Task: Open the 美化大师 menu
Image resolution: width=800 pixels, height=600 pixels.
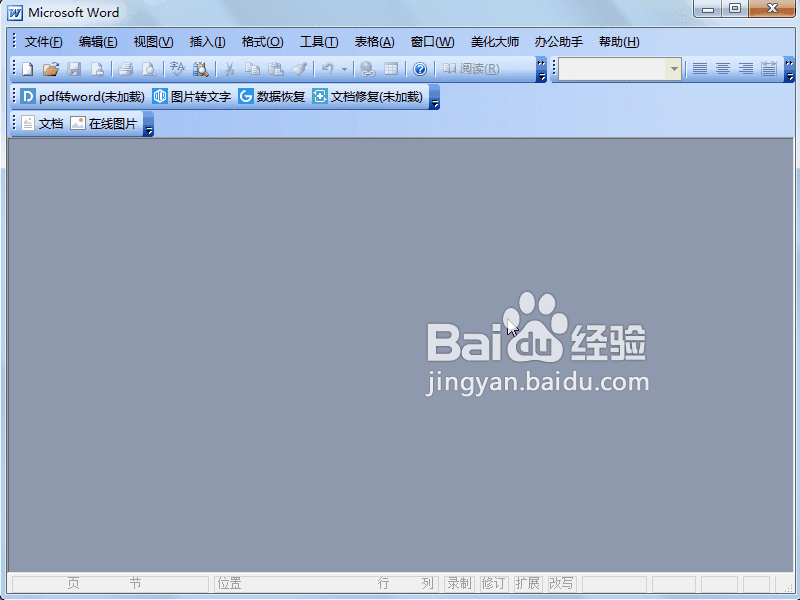Action: [494, 42]
